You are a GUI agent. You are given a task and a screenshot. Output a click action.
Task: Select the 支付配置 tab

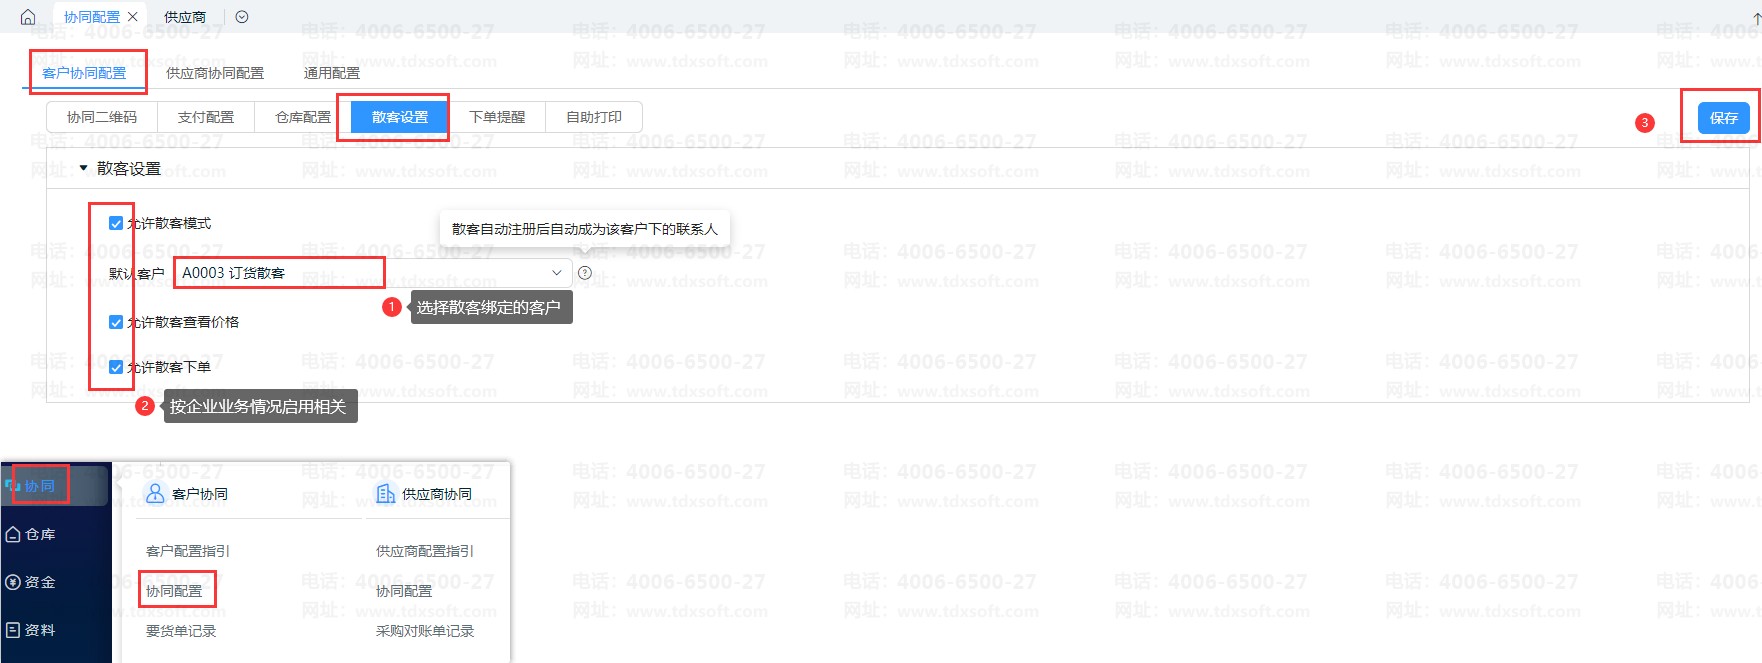point(205,117)
